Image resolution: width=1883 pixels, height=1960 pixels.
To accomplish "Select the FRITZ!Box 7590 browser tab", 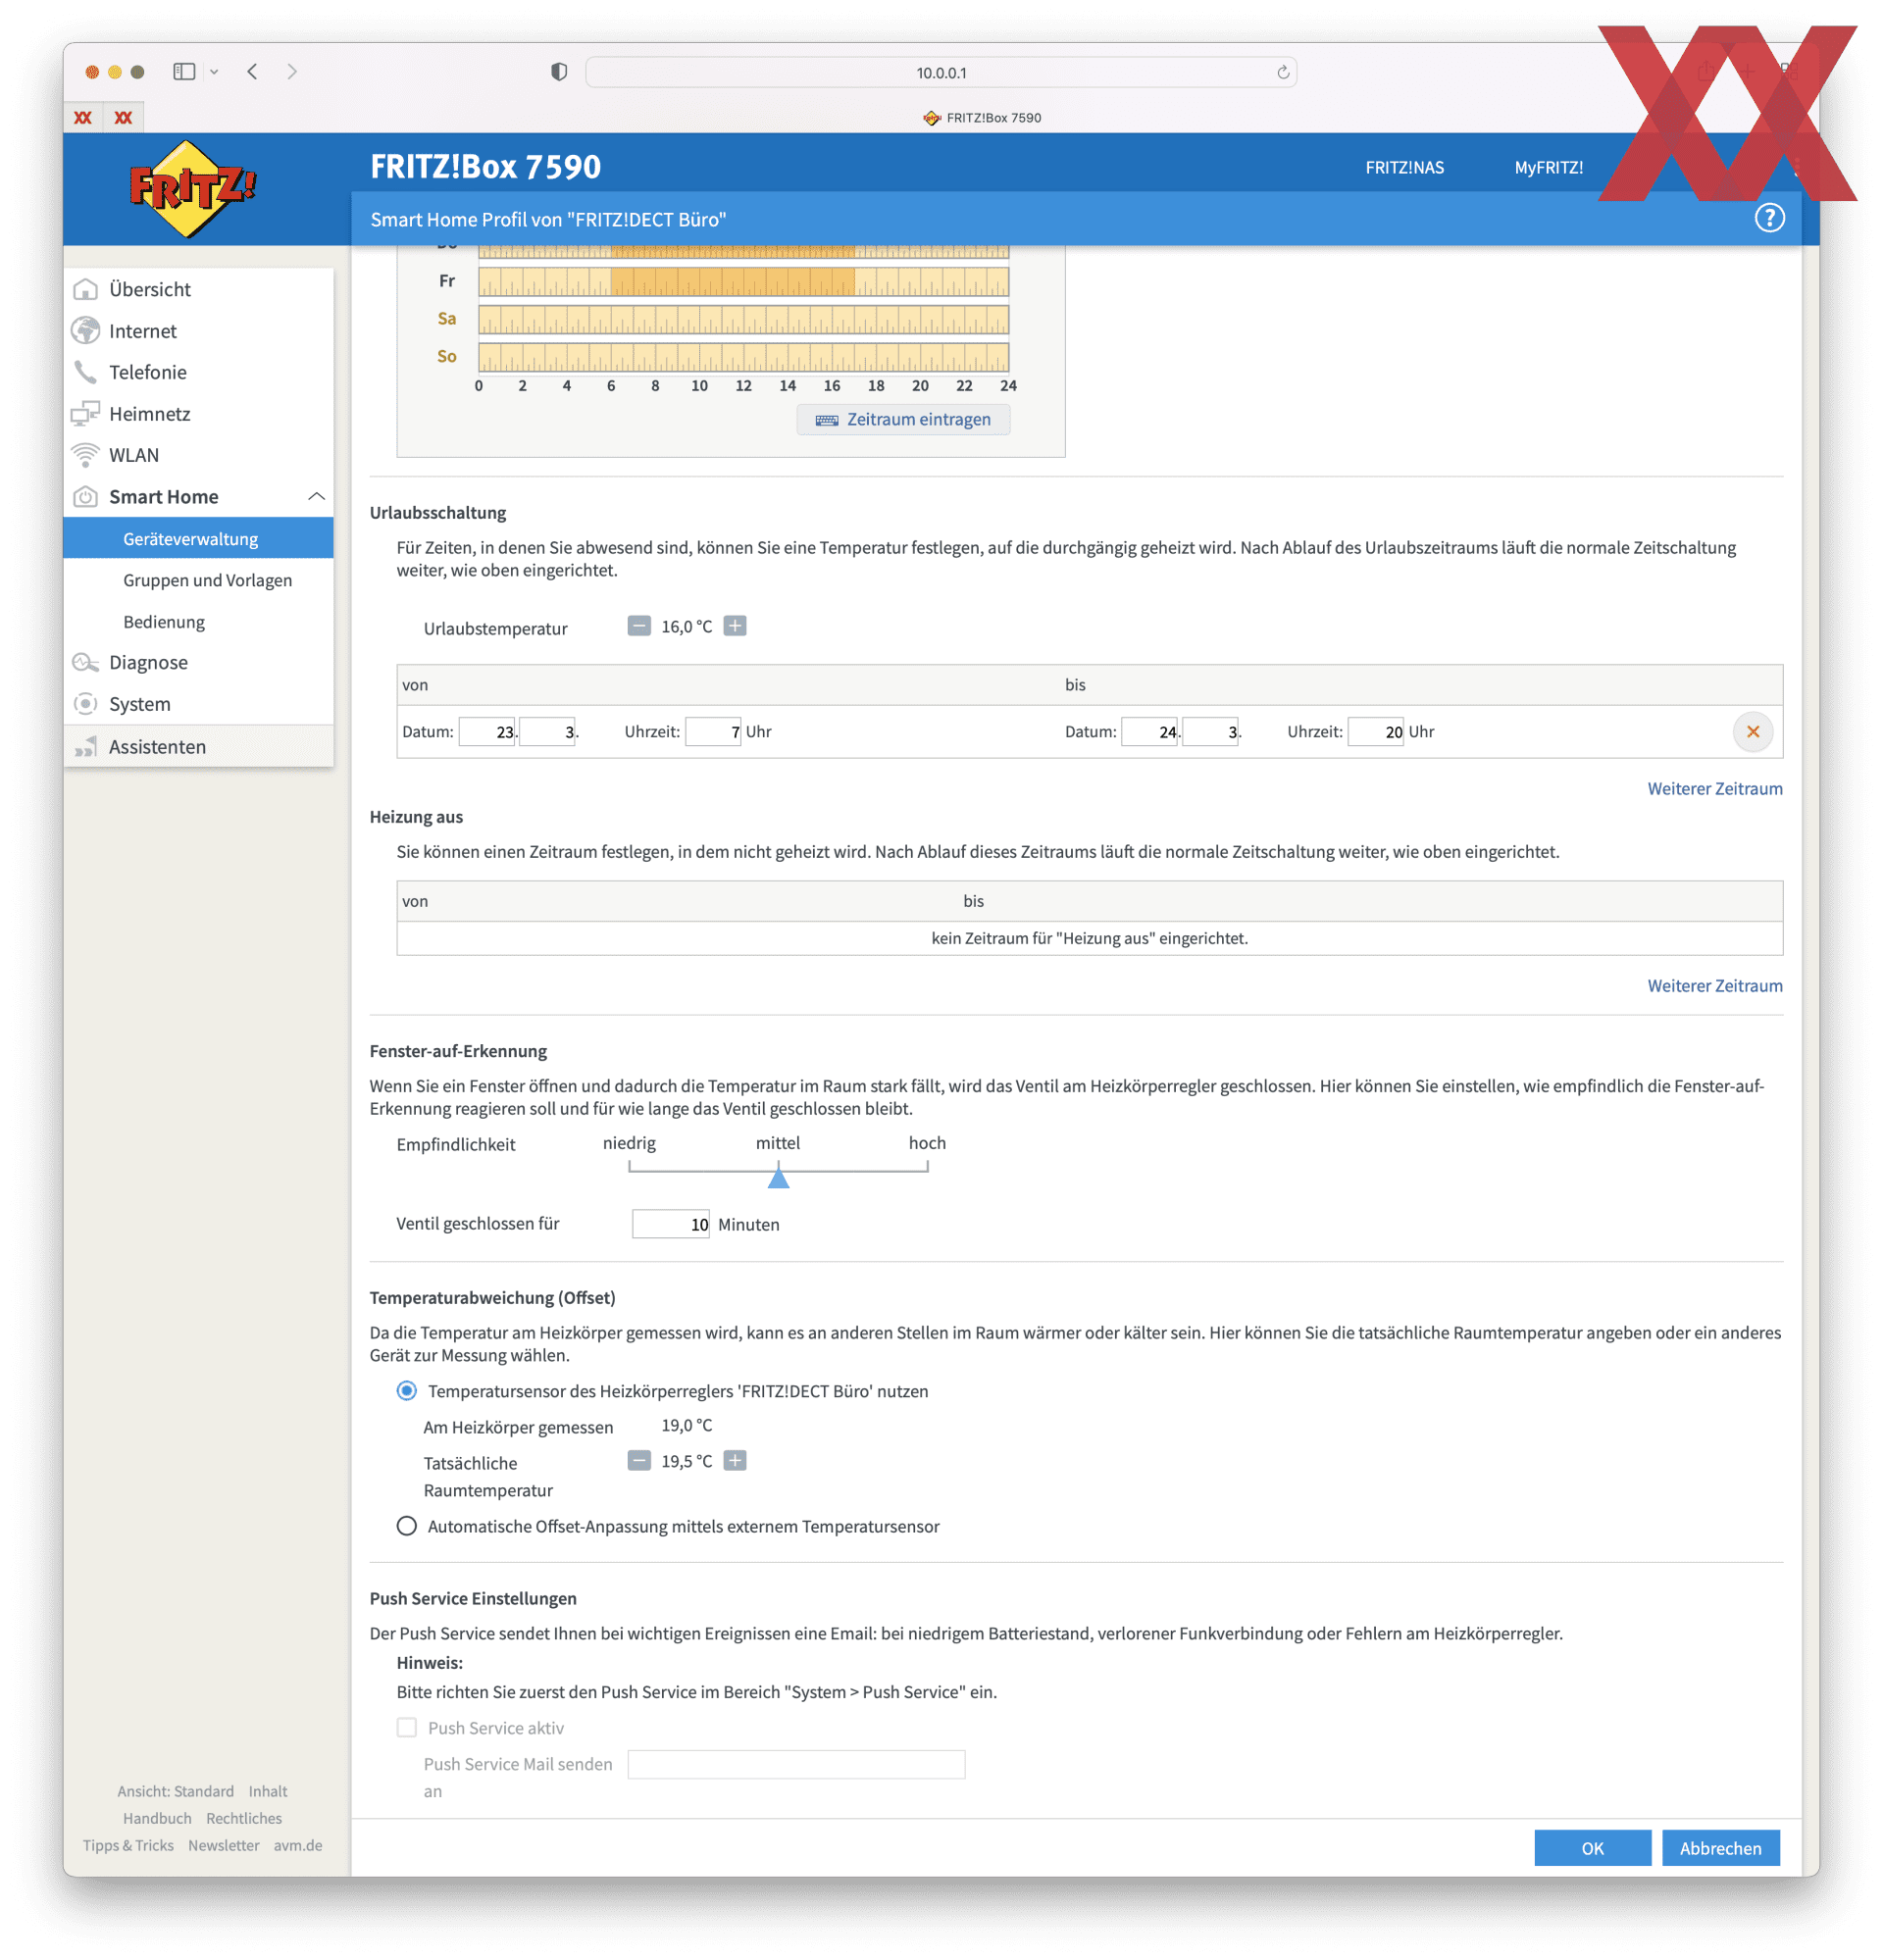I will click(981, 117).
